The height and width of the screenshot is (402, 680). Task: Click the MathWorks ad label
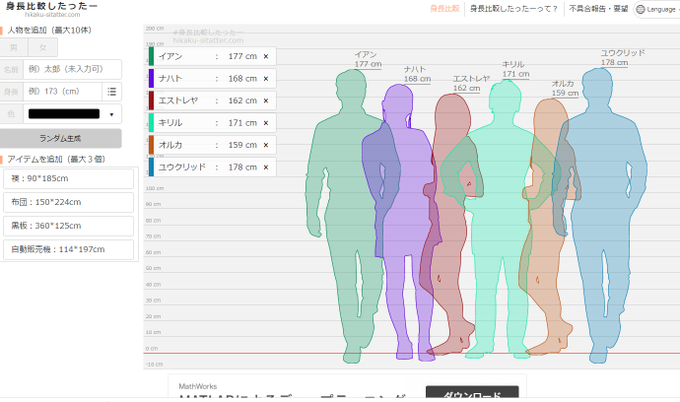(x=198, y=386)
